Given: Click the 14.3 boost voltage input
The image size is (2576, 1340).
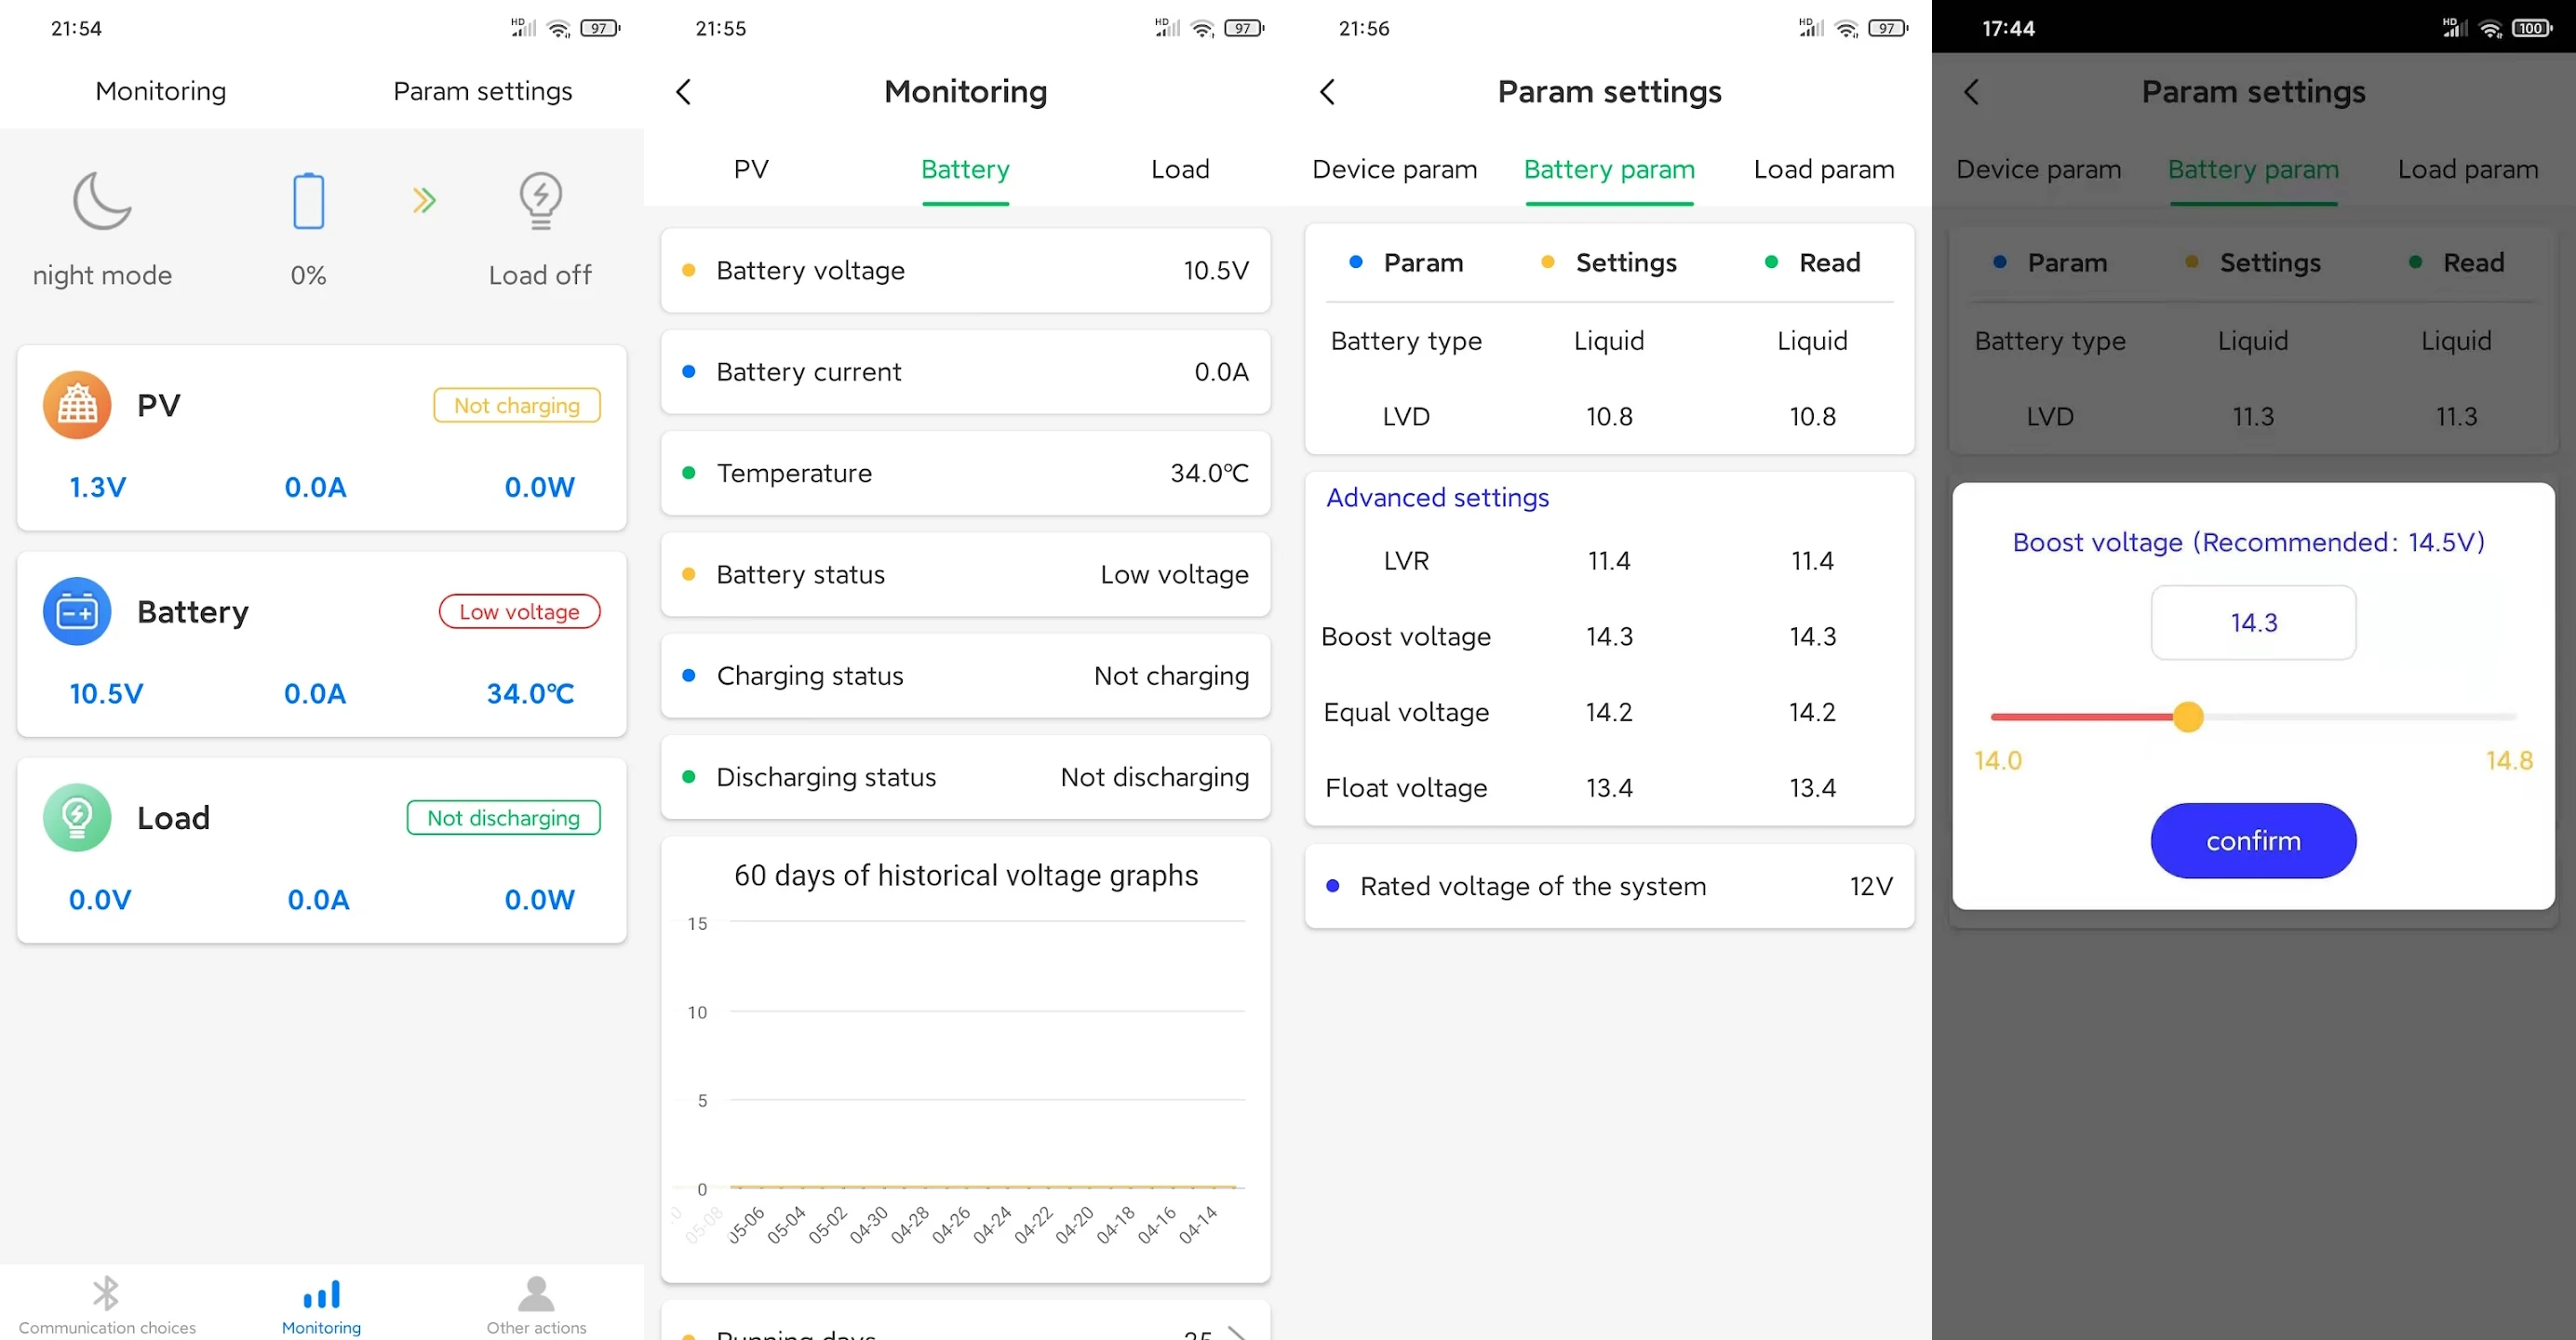Looking at the screenshot, I should pos(2253,622).
